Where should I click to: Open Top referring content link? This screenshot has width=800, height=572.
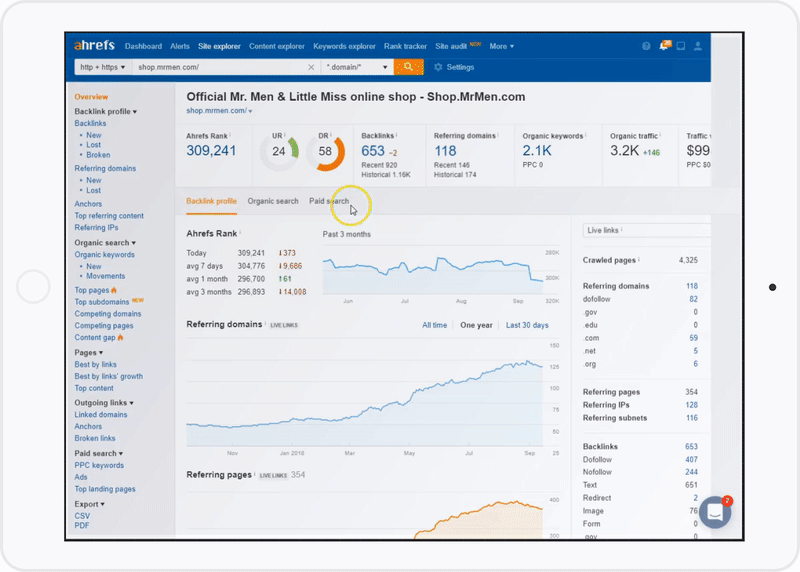pos(109,215)
